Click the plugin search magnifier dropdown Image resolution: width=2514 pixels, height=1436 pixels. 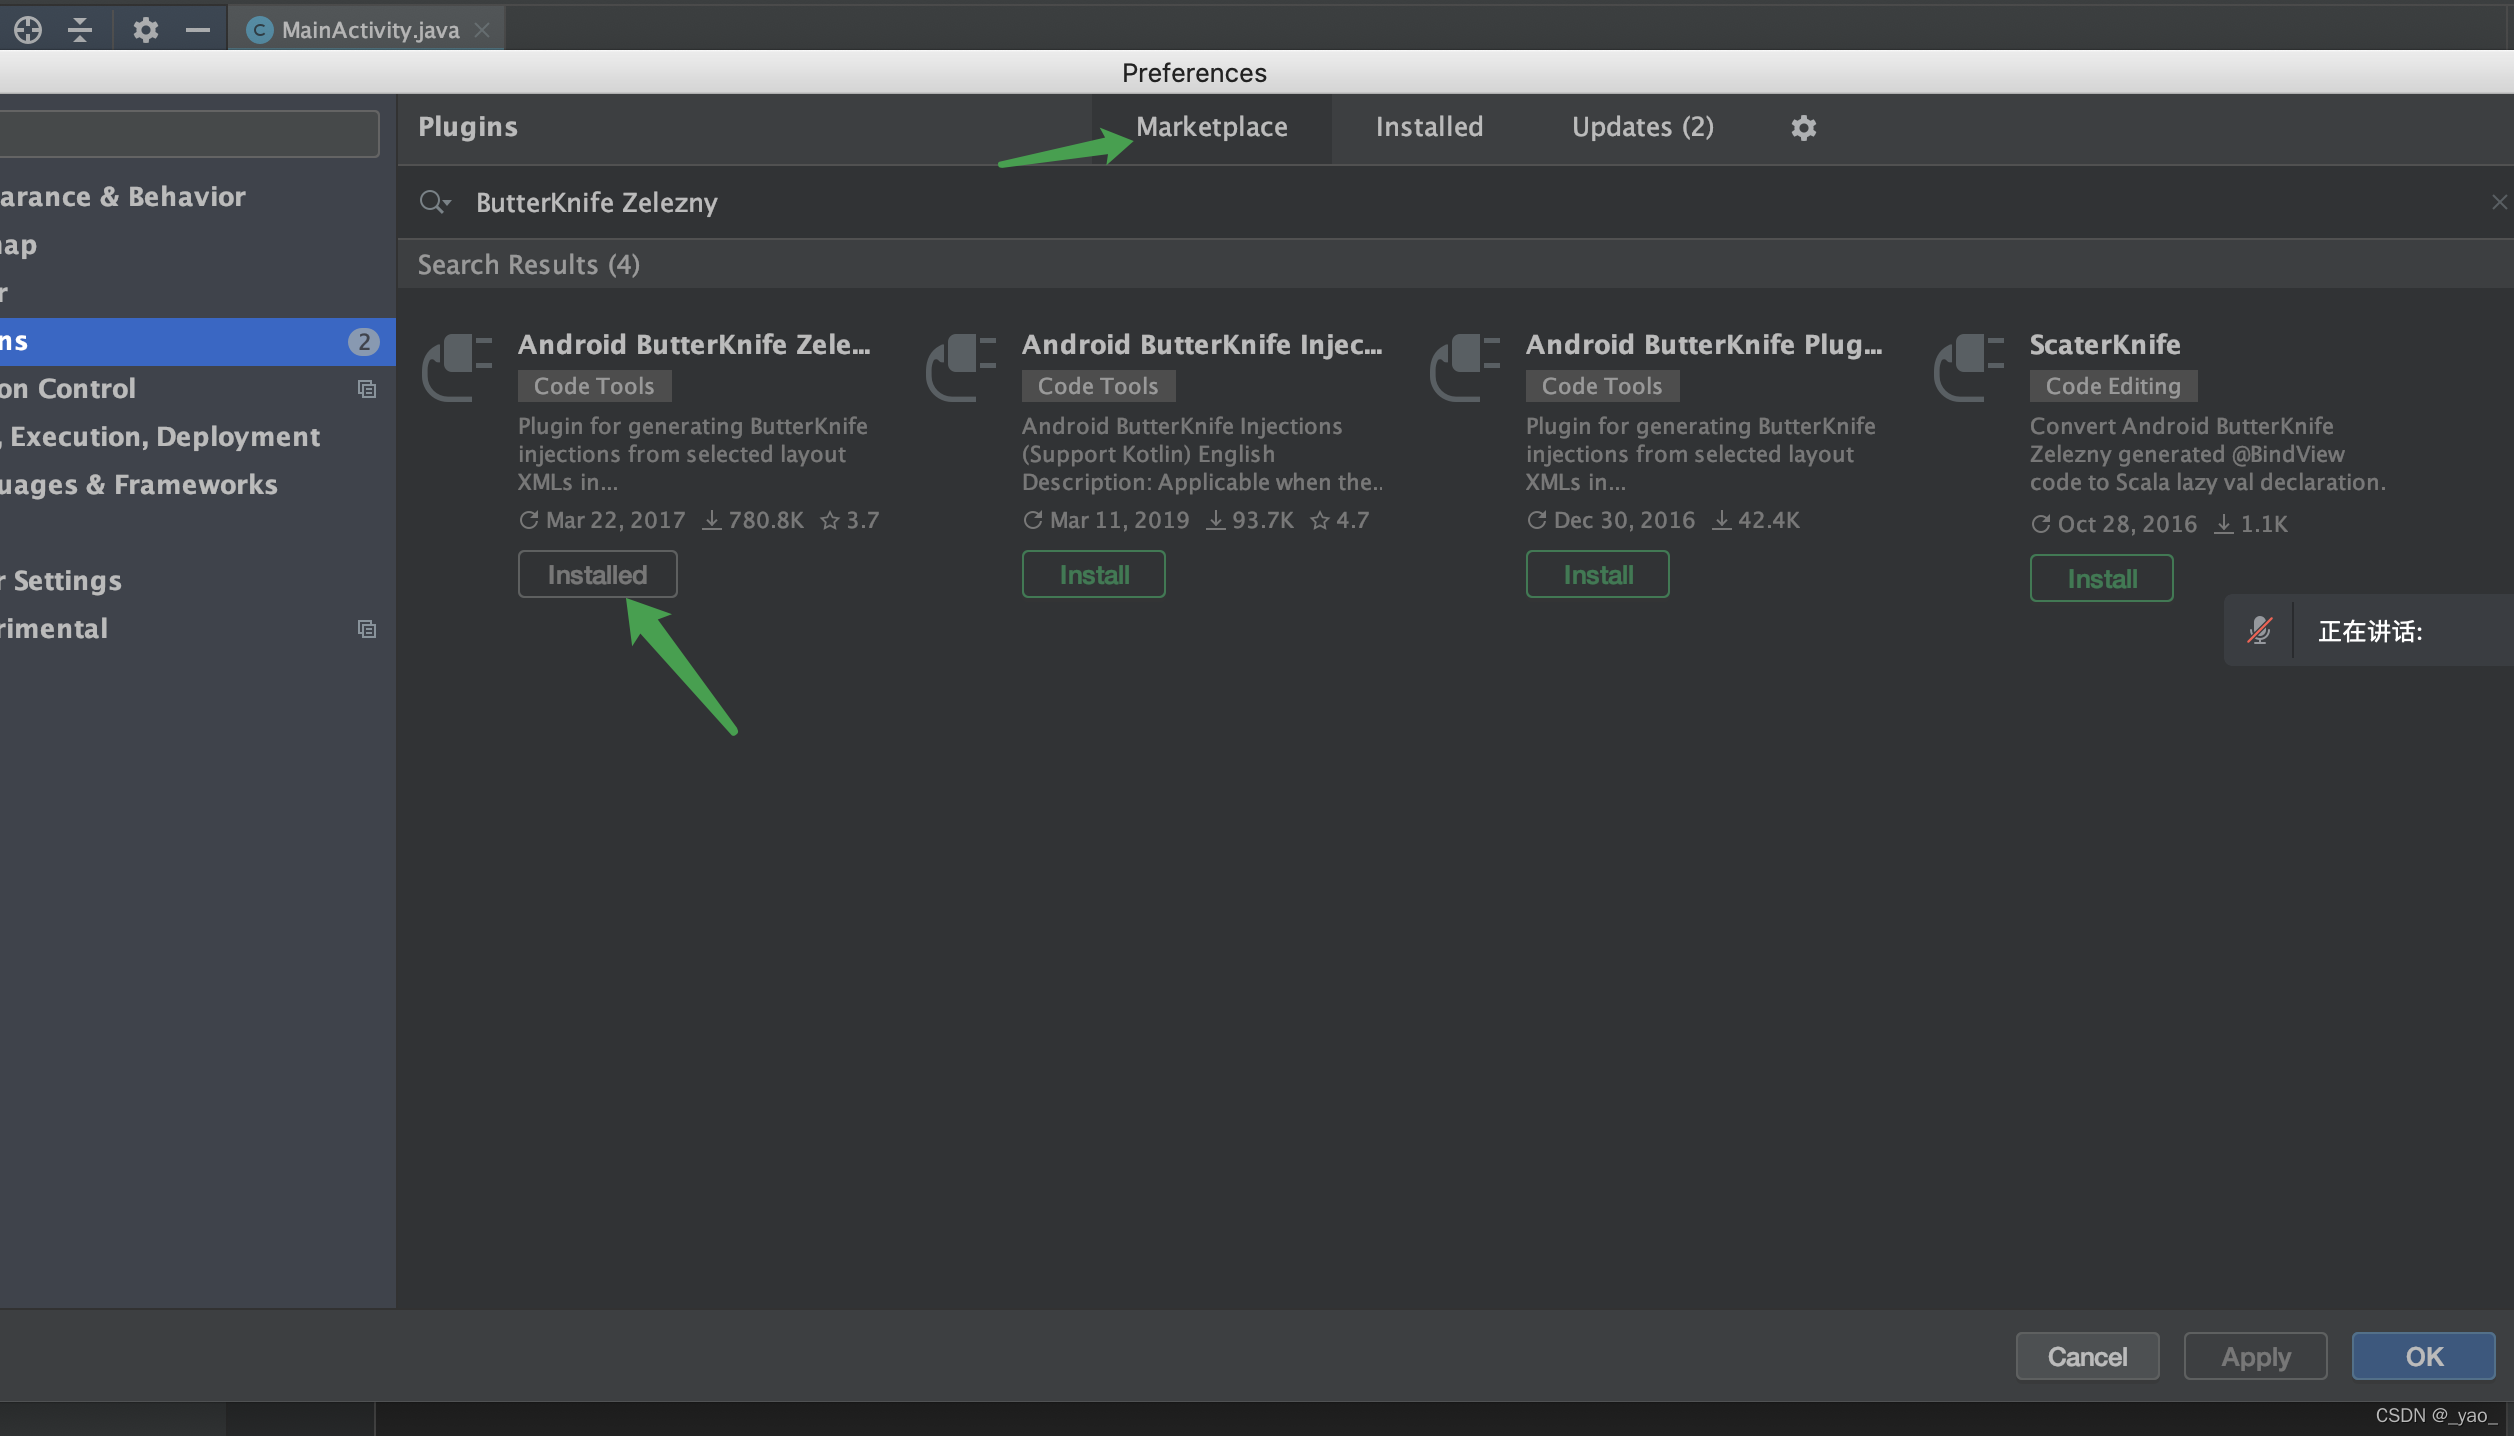435,202
